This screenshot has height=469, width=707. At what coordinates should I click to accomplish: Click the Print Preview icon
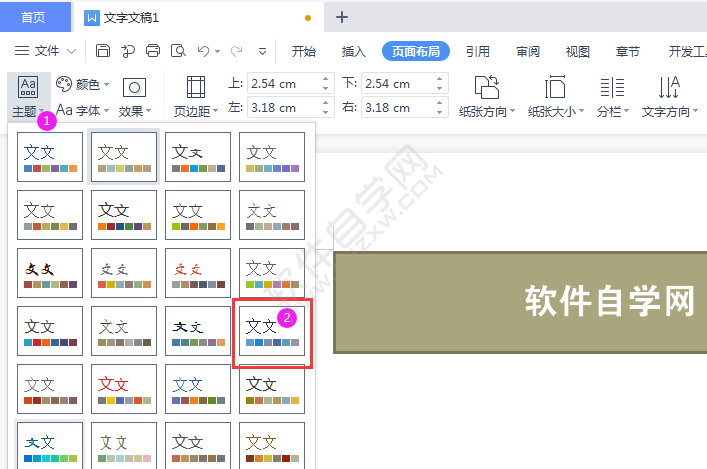178,51
